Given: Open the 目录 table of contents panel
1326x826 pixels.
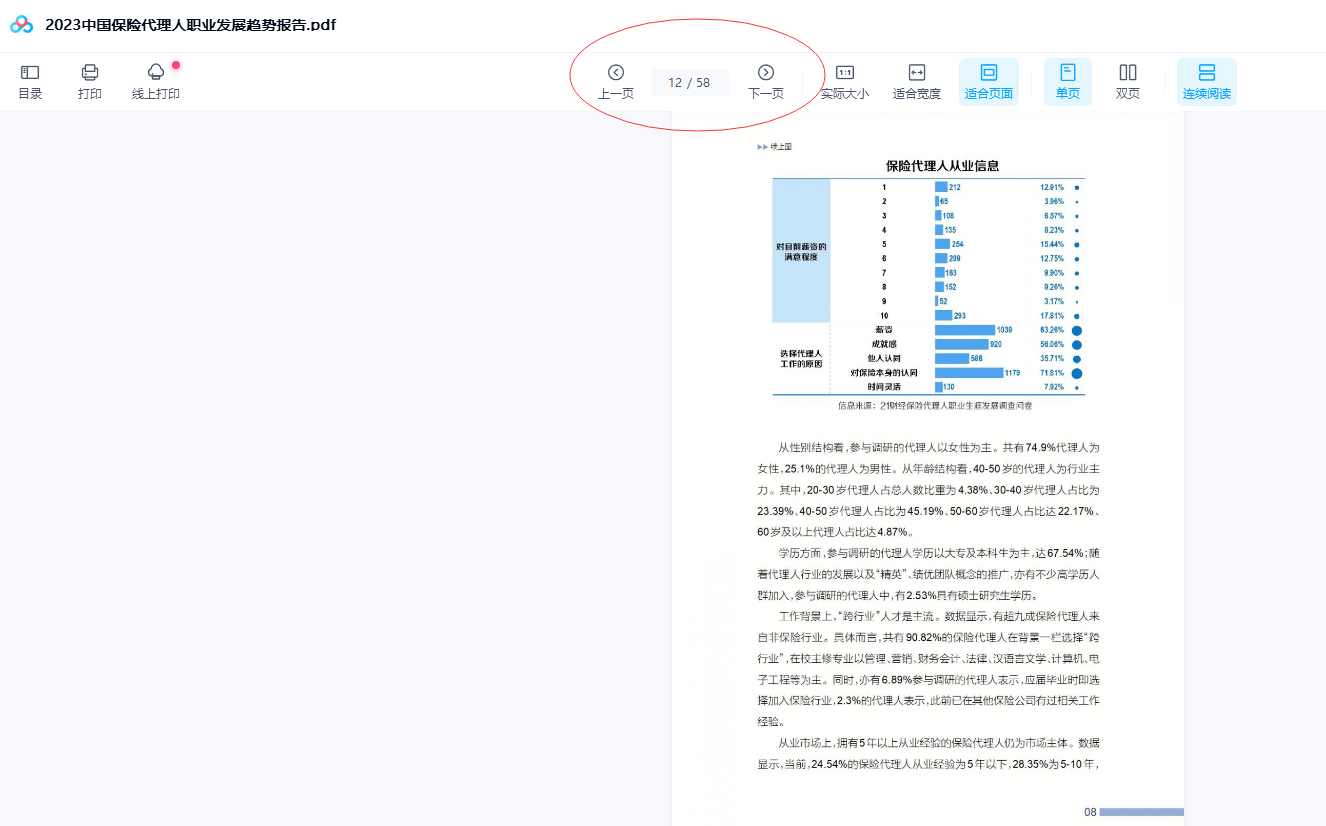Looking at the screenshot, I should [x=29, y=81].
